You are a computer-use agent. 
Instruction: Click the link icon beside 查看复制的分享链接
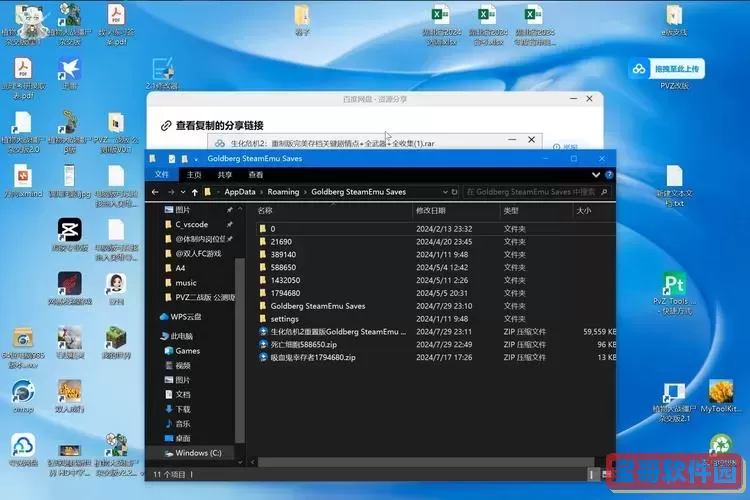166,126
